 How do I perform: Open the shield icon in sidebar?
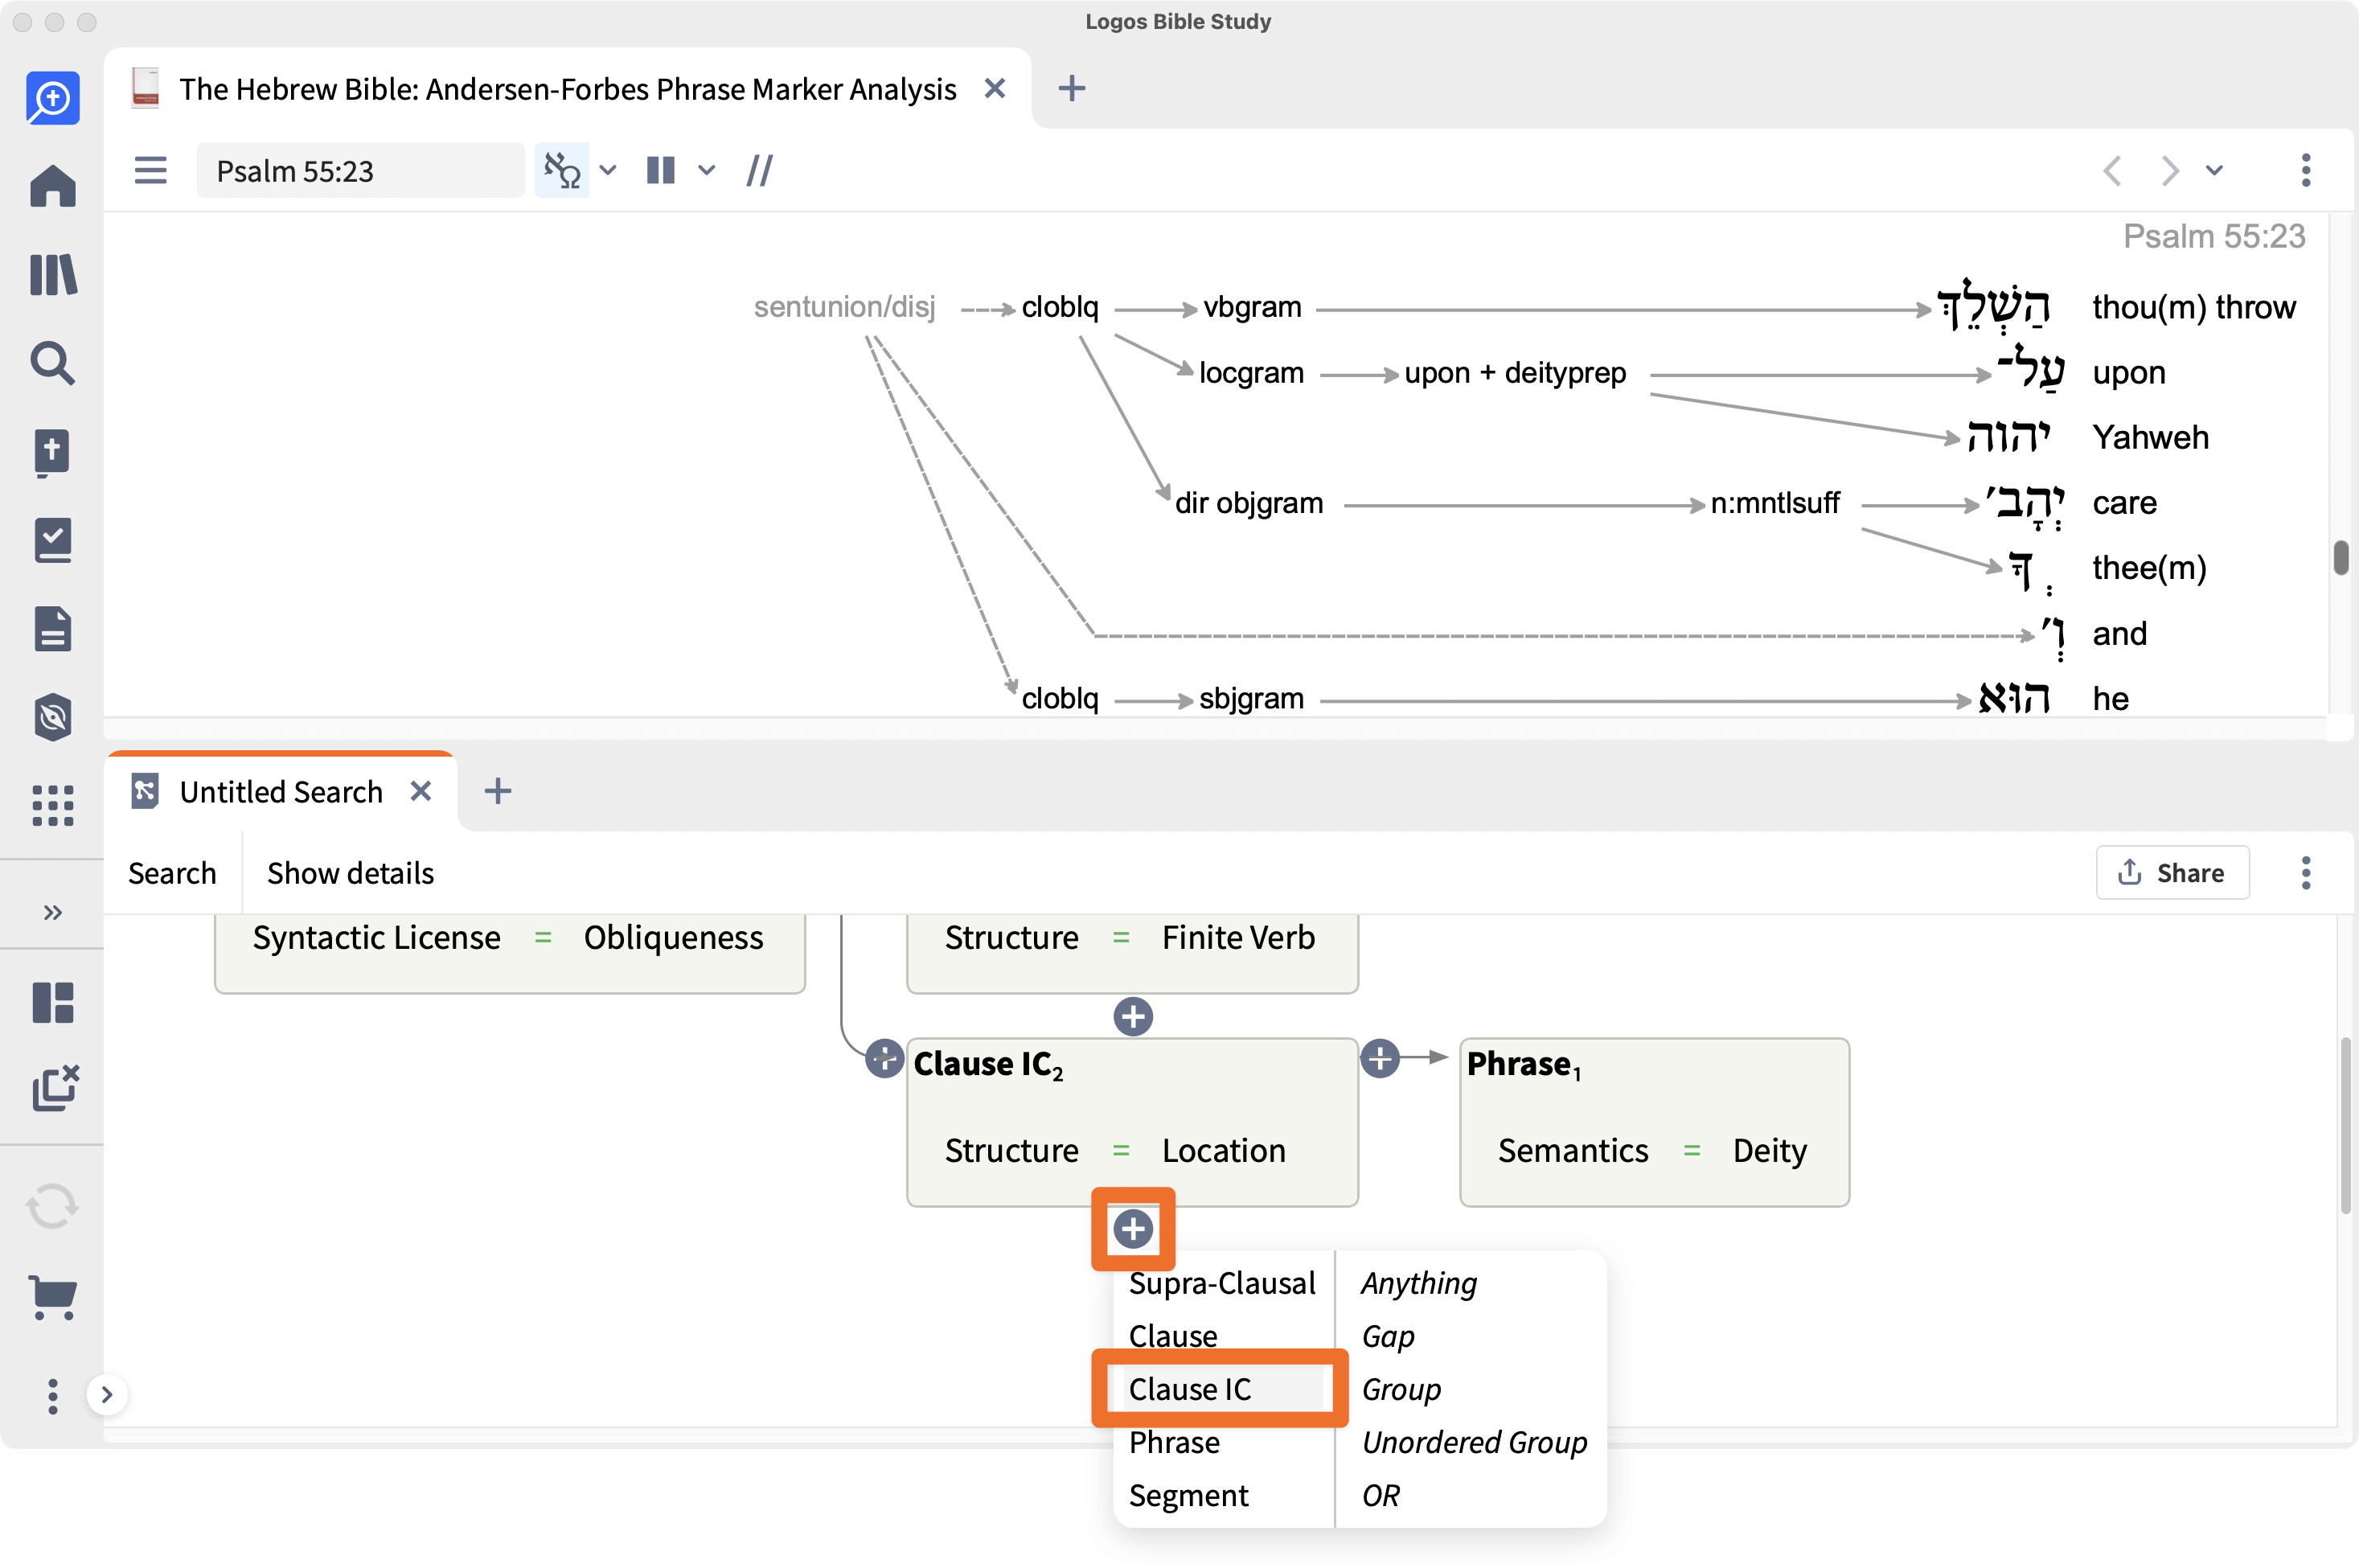(52, 717)
